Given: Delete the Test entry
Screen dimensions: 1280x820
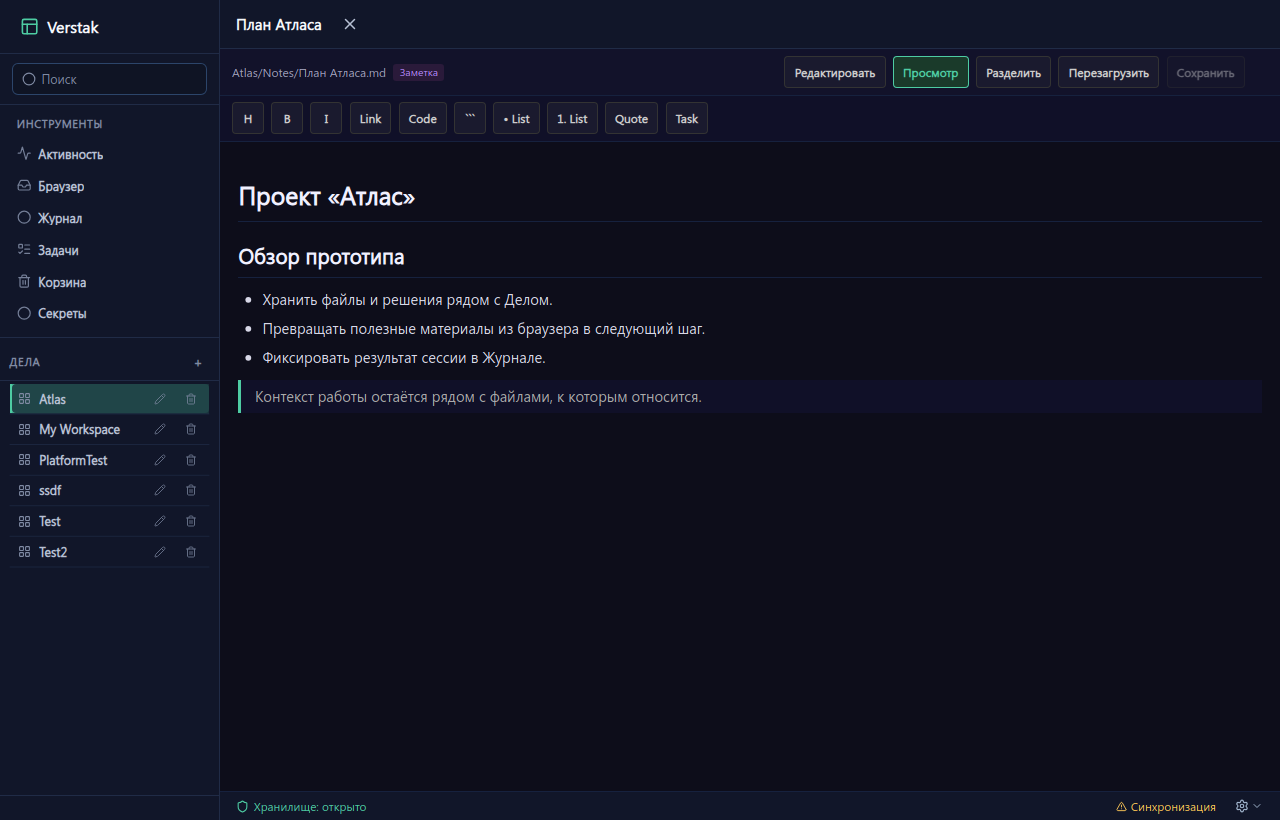Looking at the screenshot, I should click(191, 521).
